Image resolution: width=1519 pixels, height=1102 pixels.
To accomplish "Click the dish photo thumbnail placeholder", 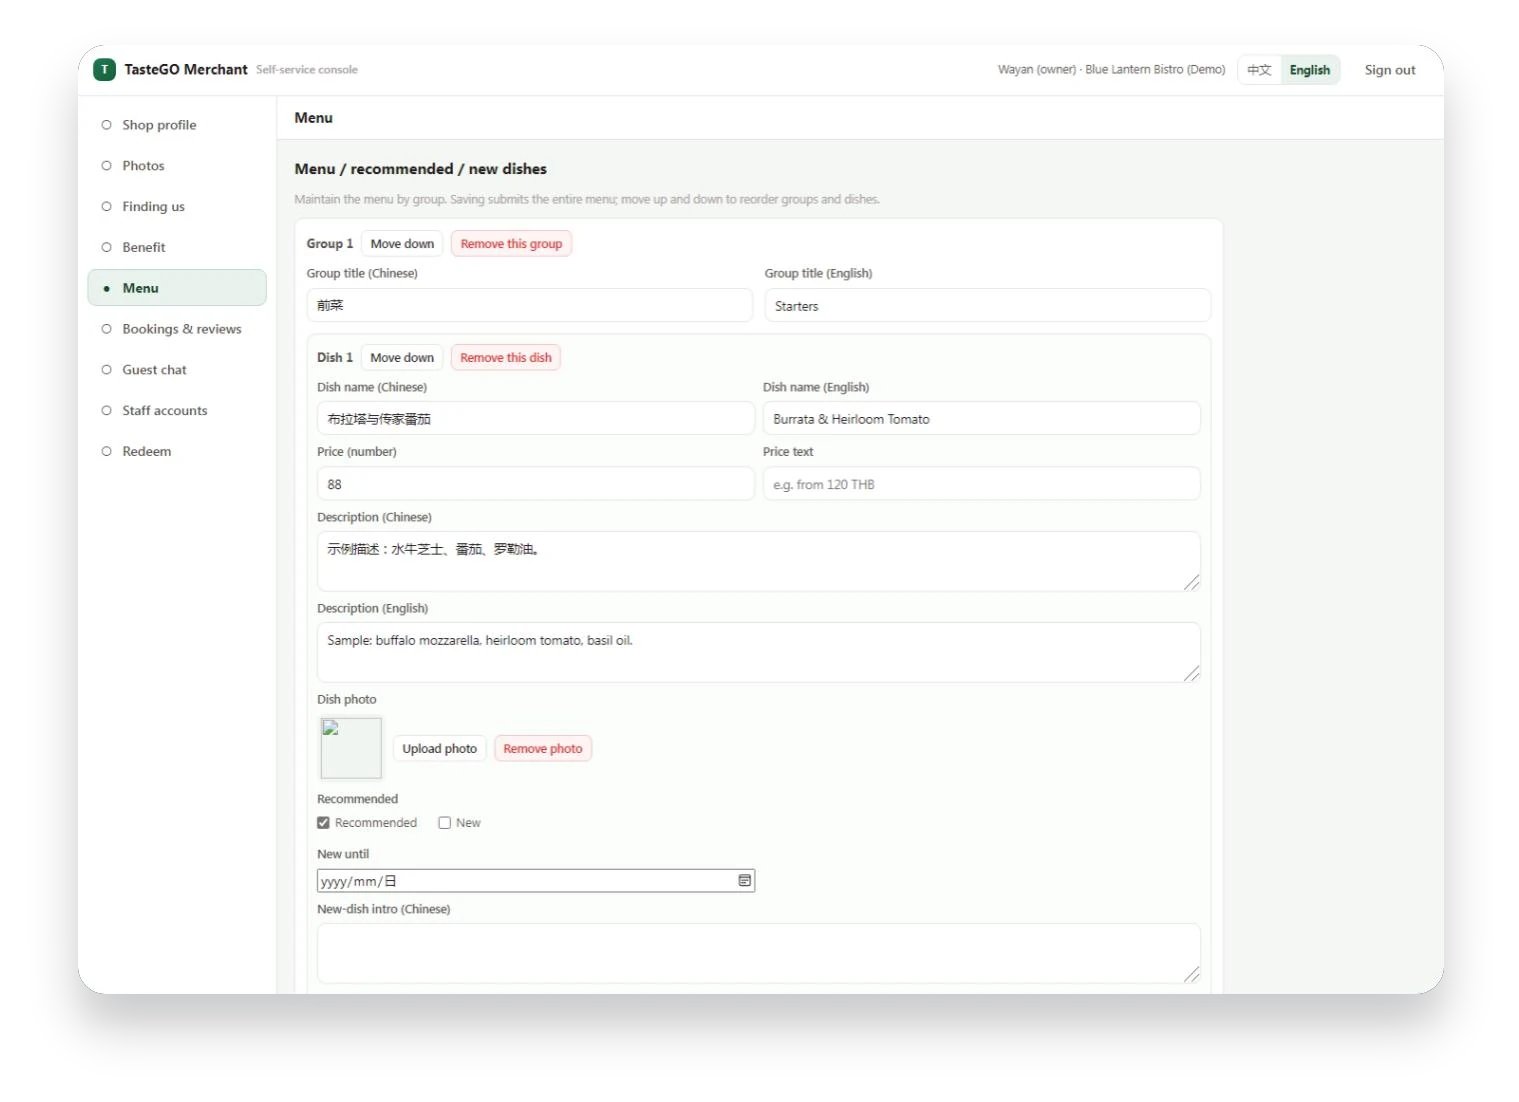I will tap(351, 748).
